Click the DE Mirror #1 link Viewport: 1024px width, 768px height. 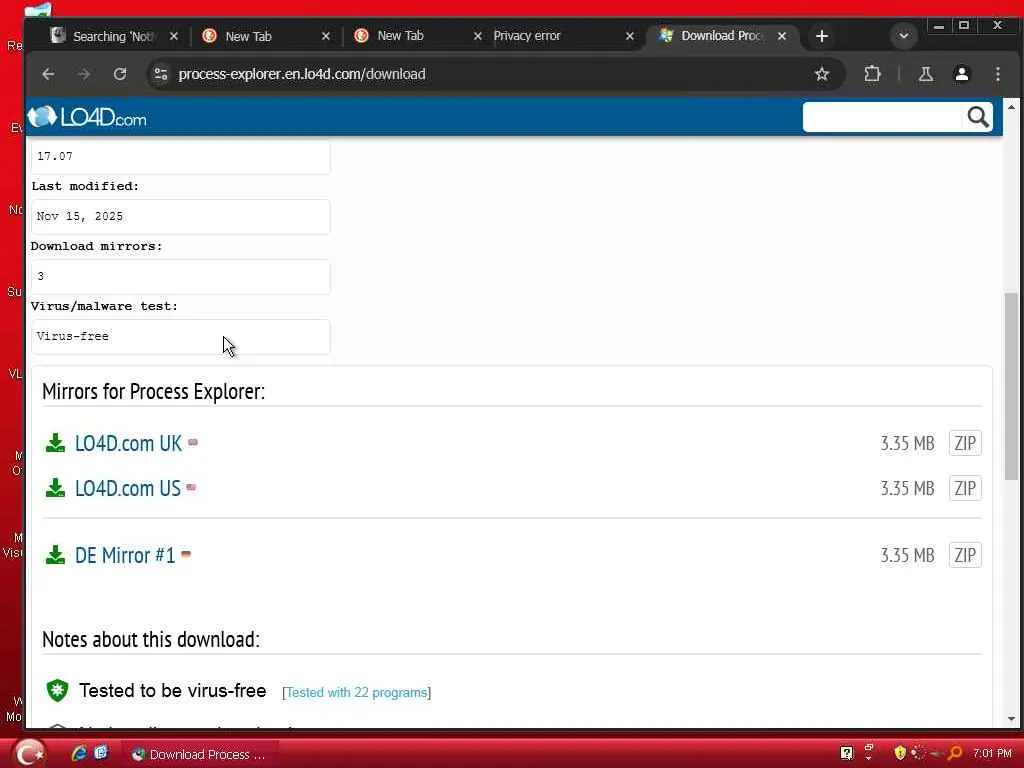(125, 555)
